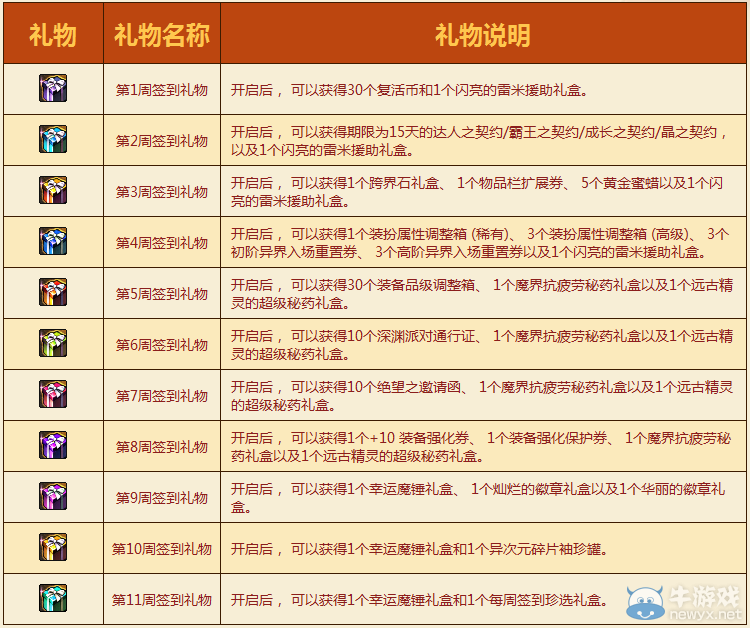Select the 第7周签到礼物 name cell
This screenshot has width=750, height=628.
coord(162,395)
